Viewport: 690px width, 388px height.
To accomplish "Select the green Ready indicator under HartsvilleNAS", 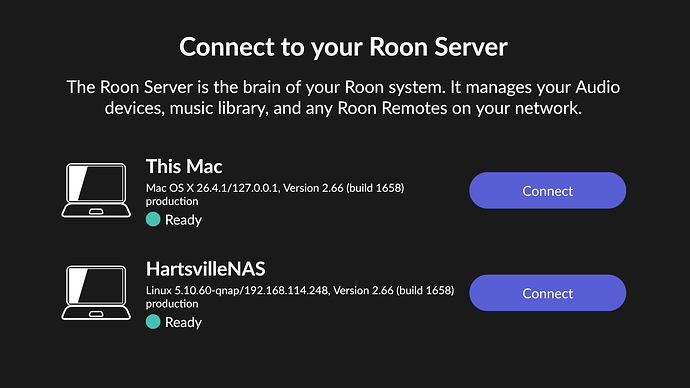I will click(x=153, y=322).
